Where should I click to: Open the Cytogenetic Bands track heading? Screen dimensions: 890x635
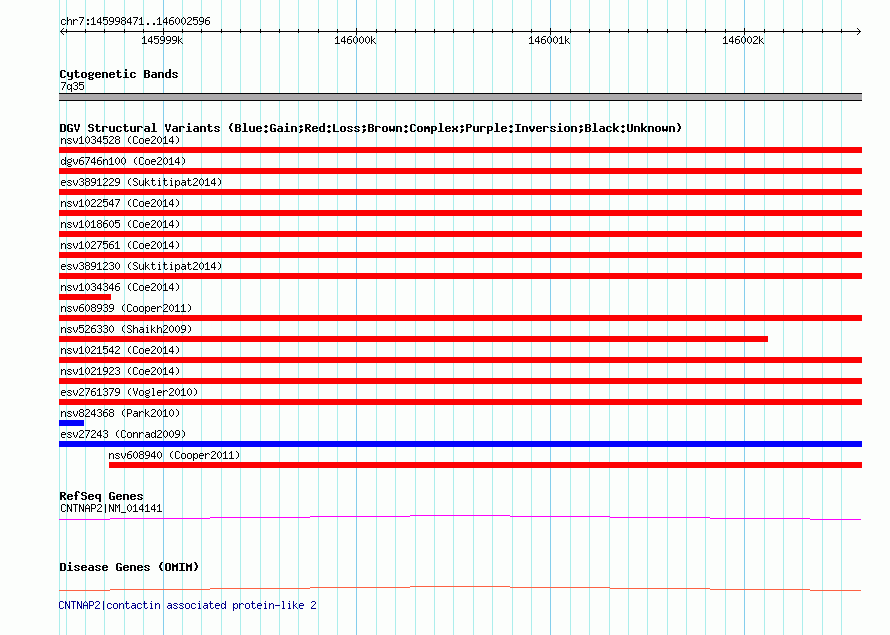pos(118,74)
